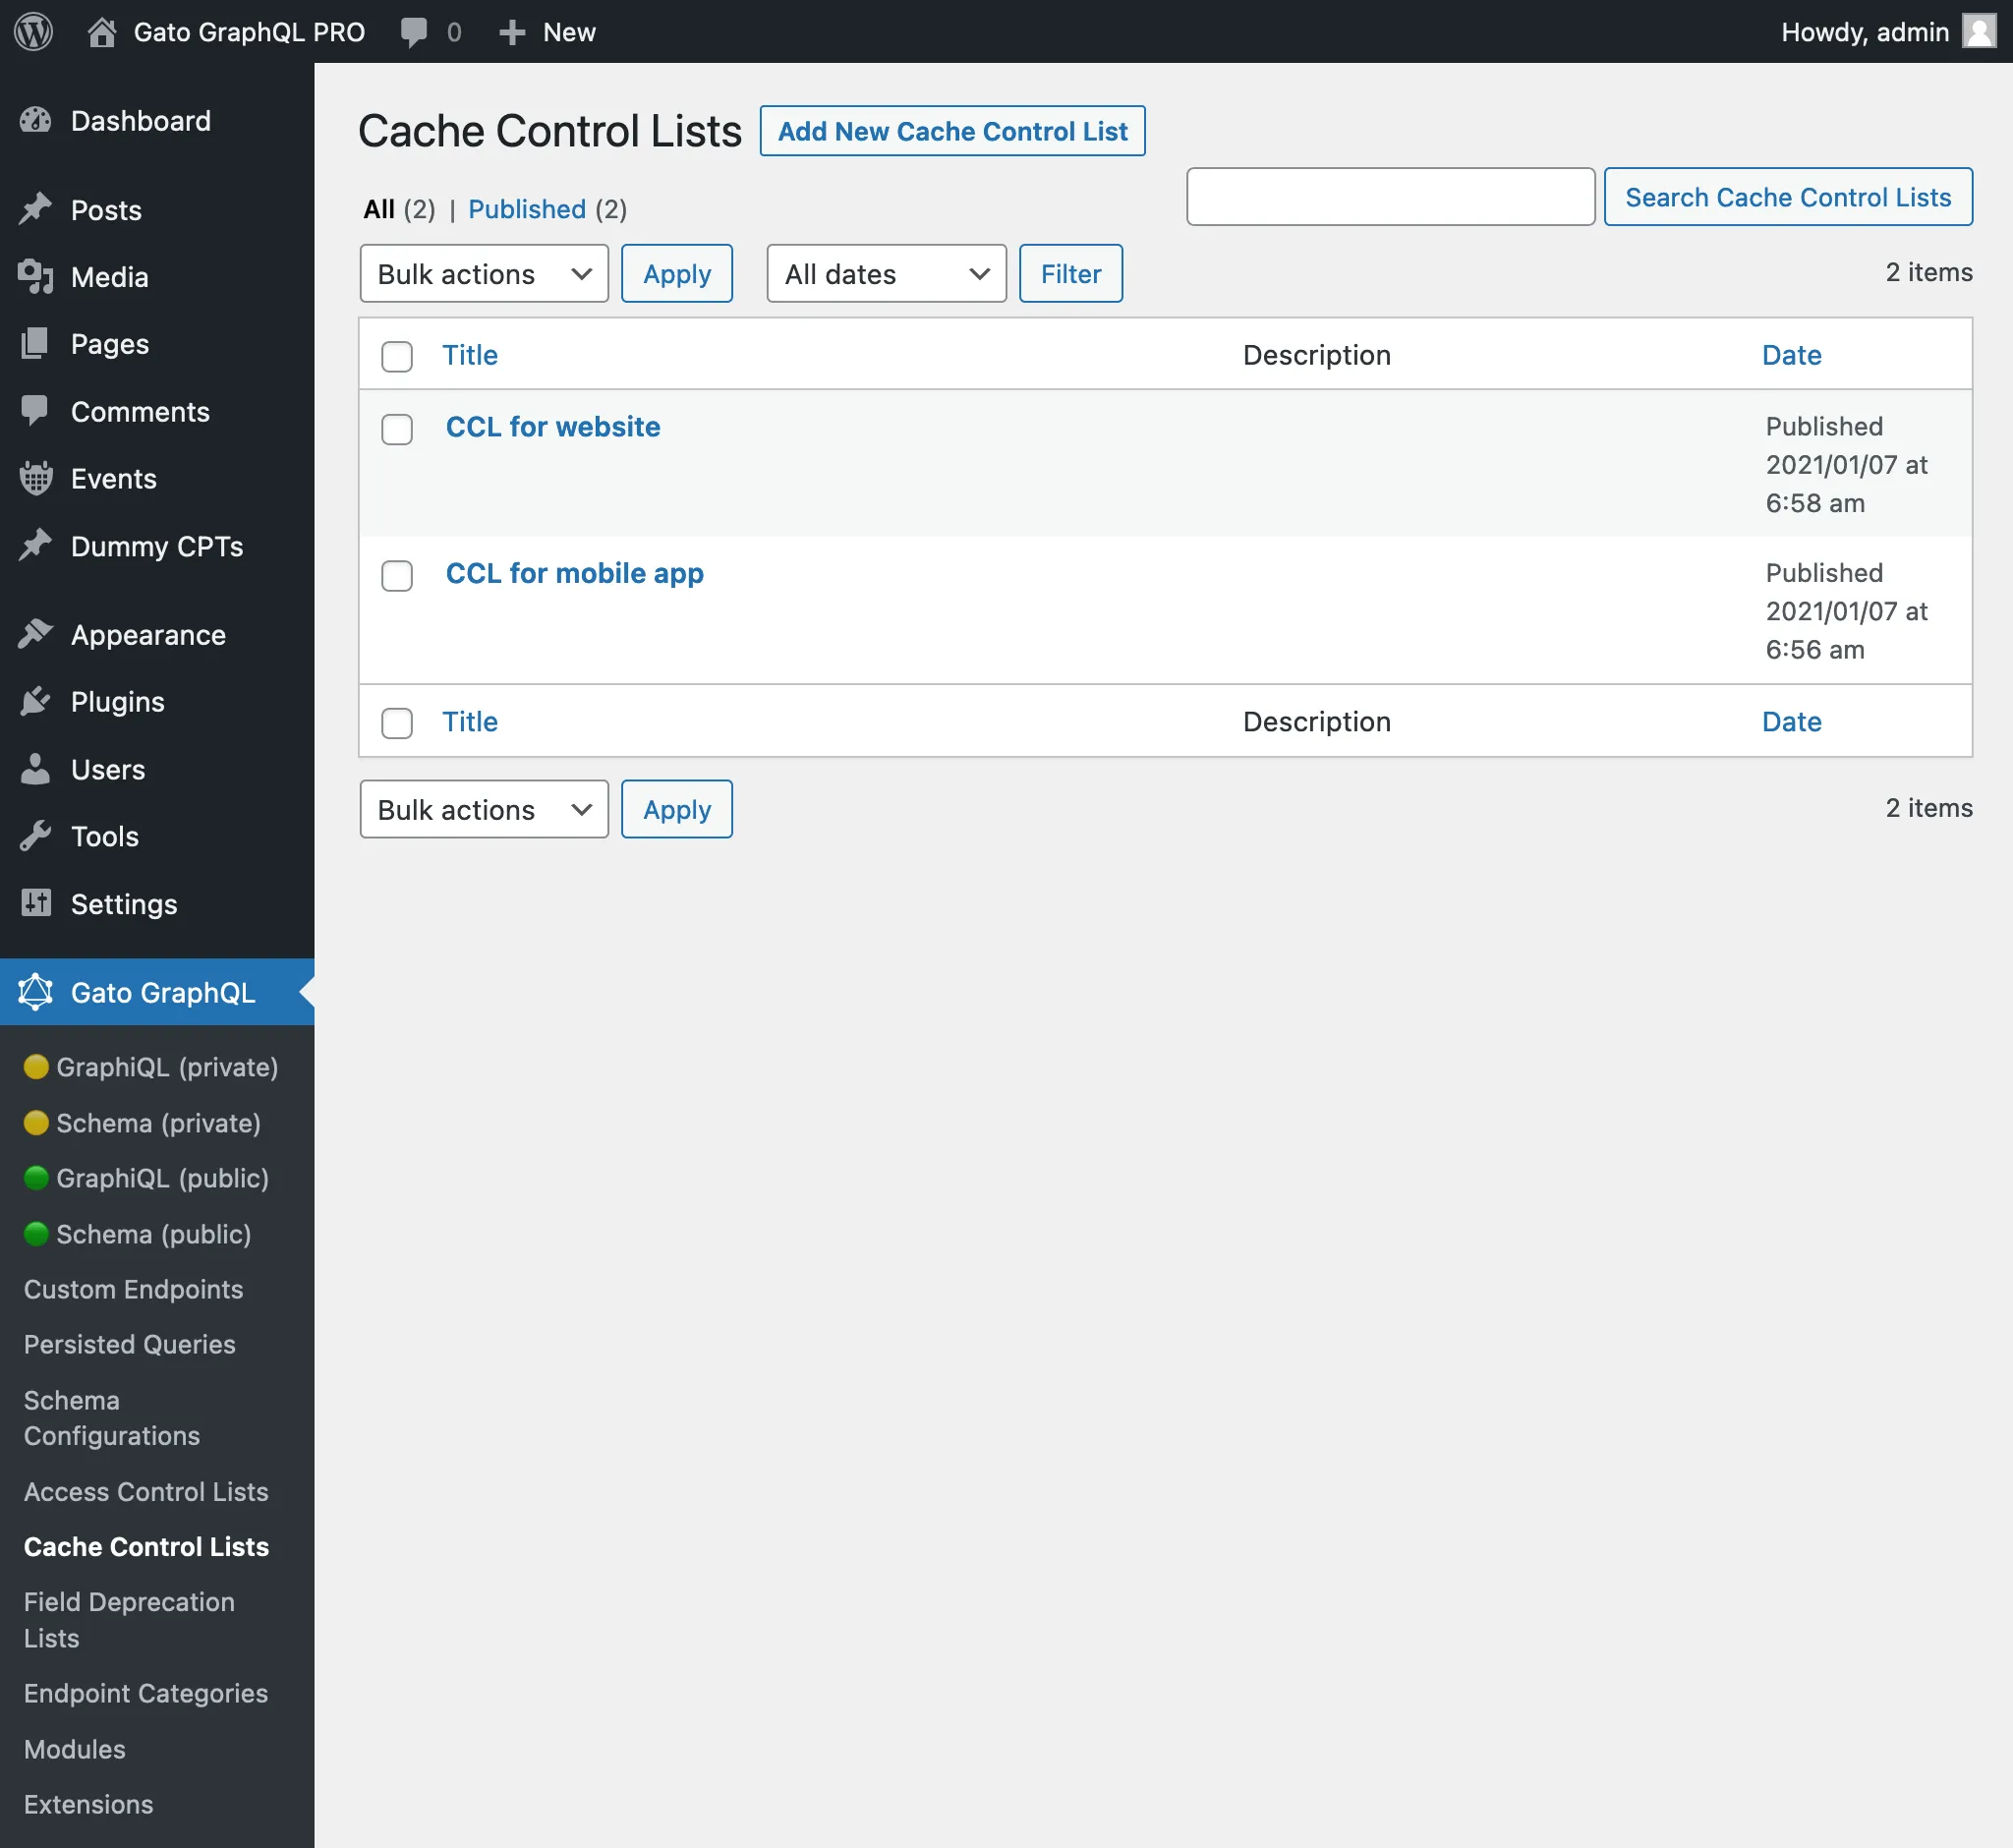The image size is (2013, 1848).
Task: Open the CCL for website link
Action: point(553,427)
